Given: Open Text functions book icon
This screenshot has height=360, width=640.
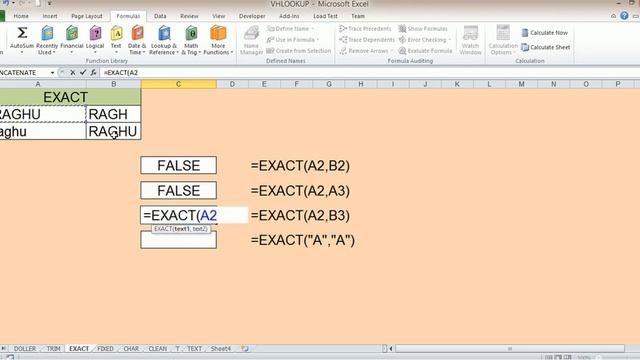Looking at the screenshot, I should pos(116,33).
